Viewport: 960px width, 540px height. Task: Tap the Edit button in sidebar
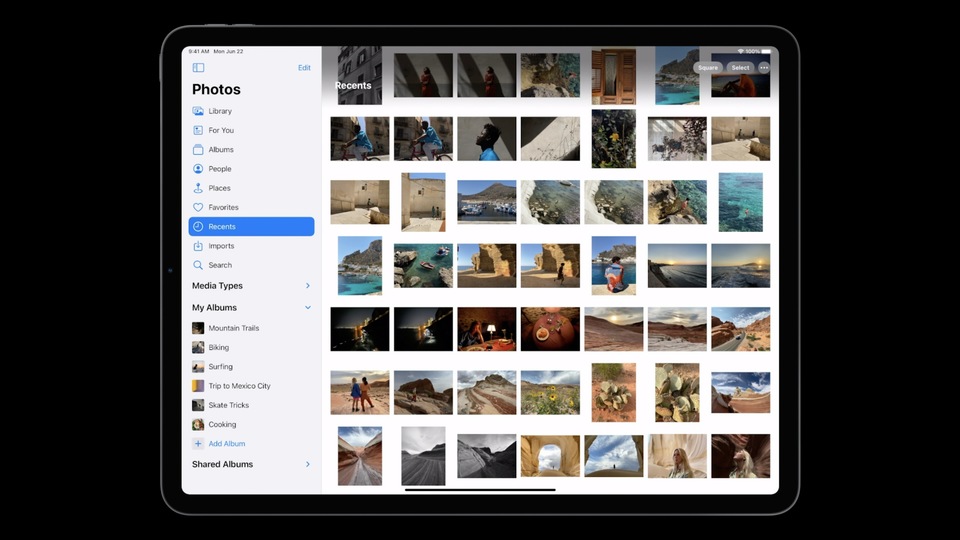[x=304, y=68]
